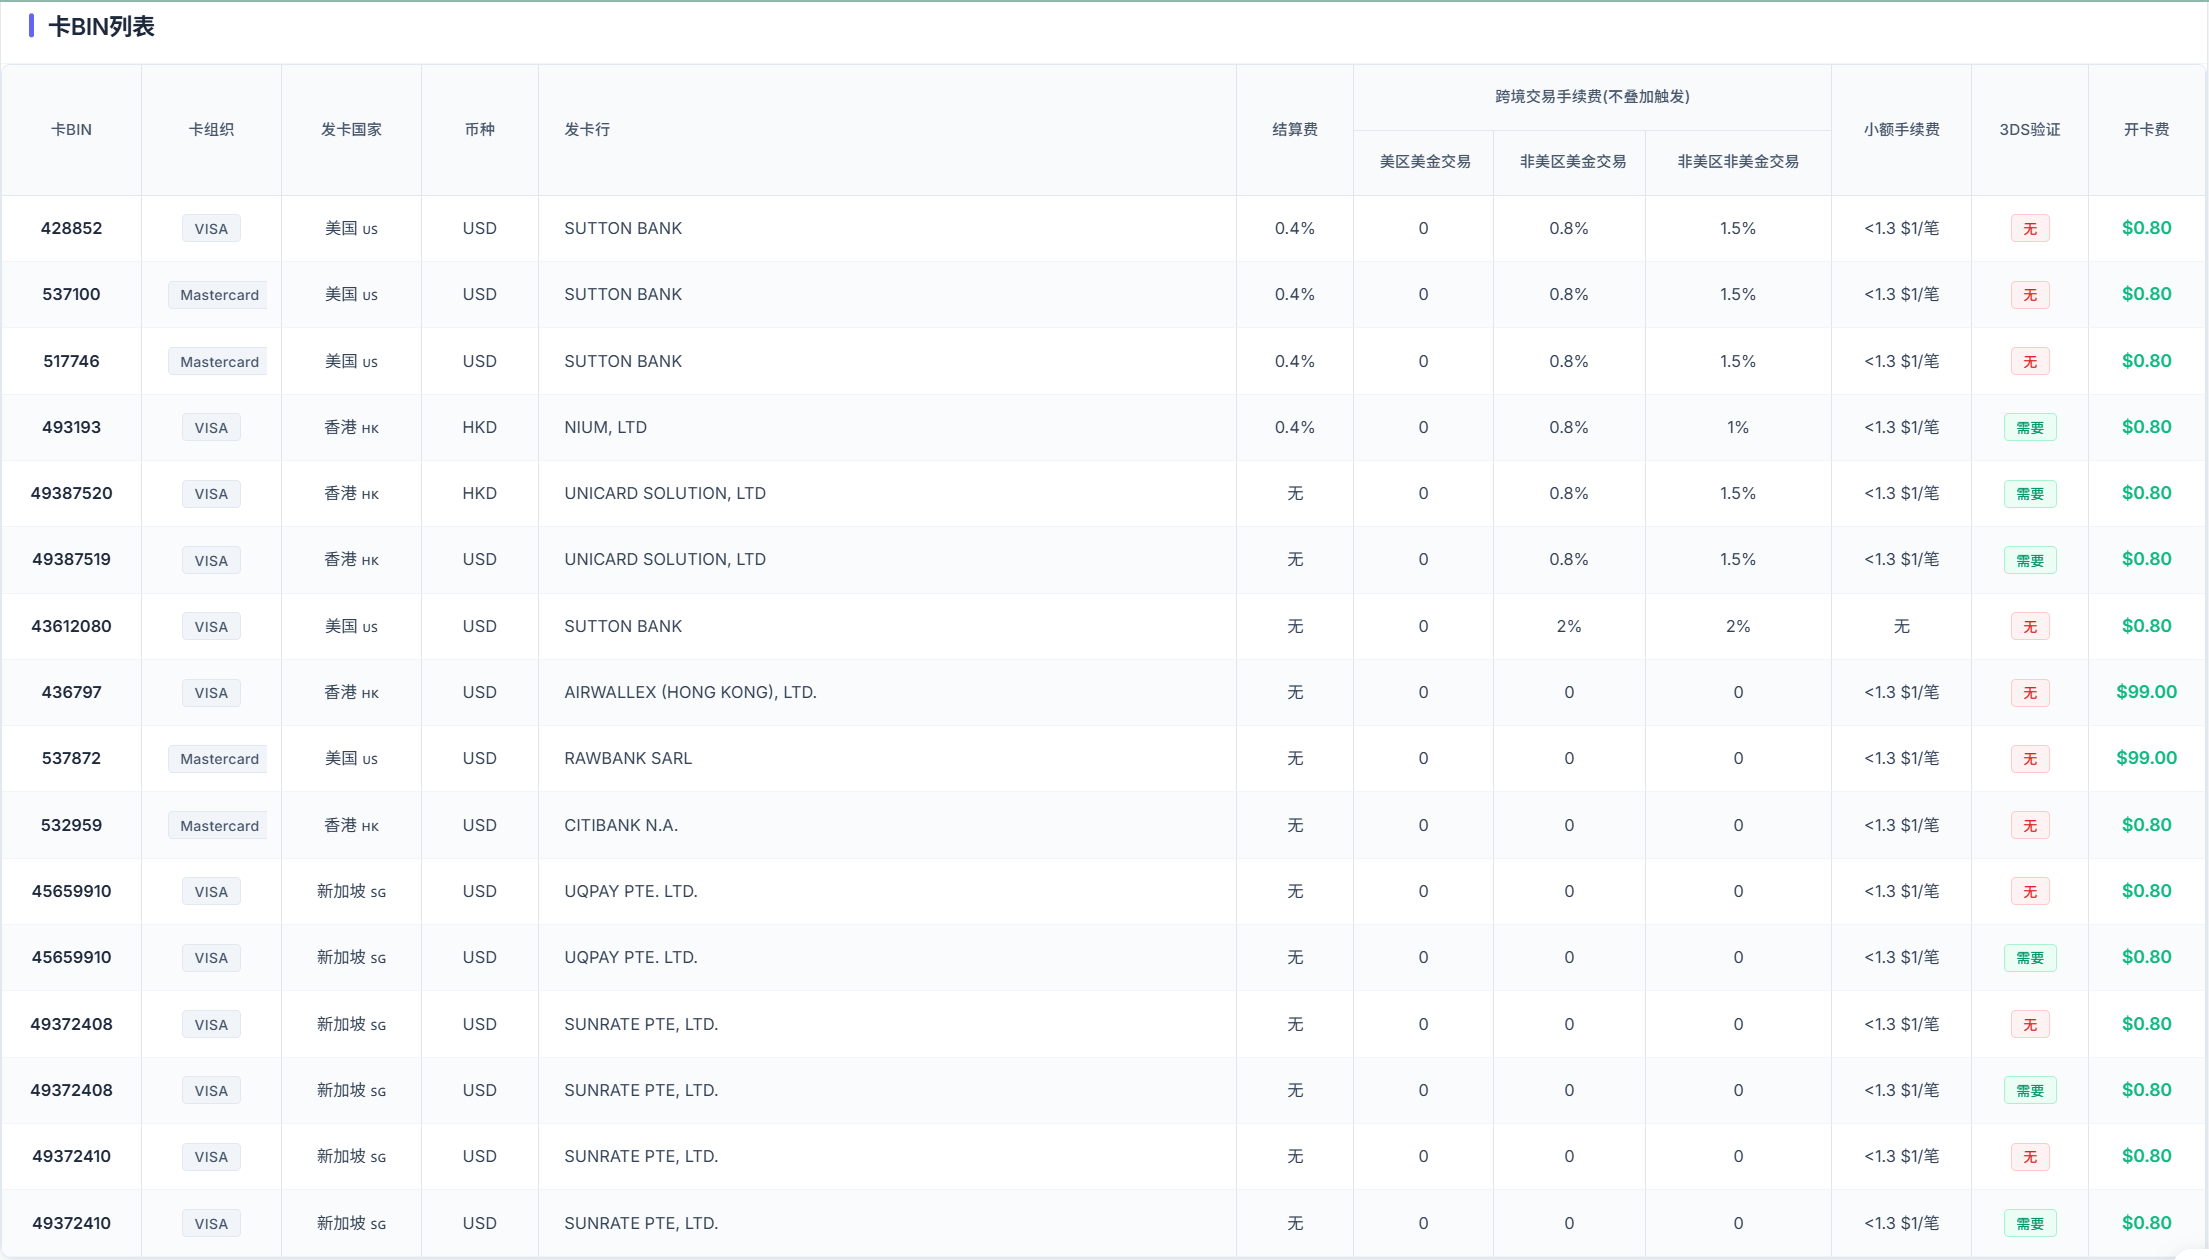Click the NIUM, LTD issuer cell

[605, 427]
